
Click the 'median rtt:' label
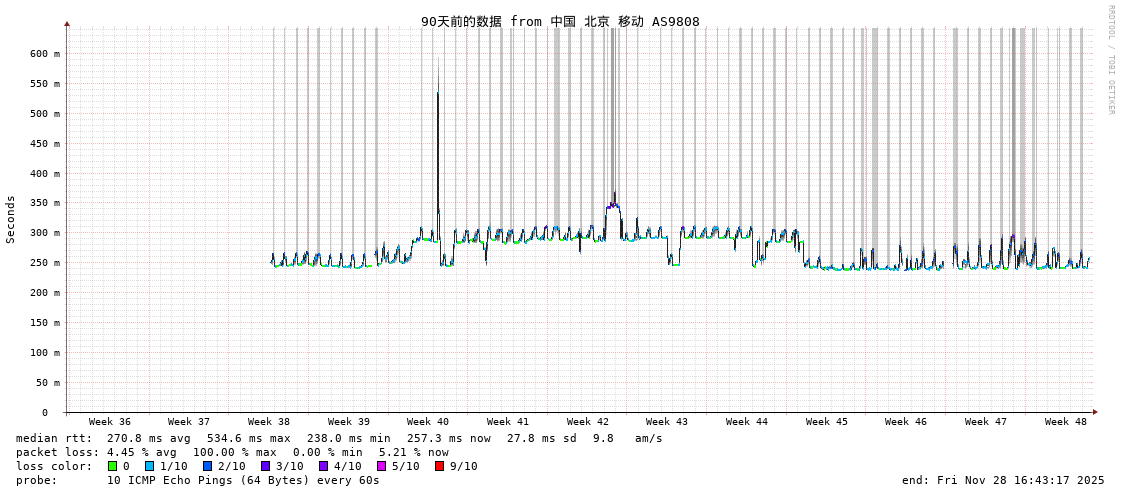click(x=54, y=438)
